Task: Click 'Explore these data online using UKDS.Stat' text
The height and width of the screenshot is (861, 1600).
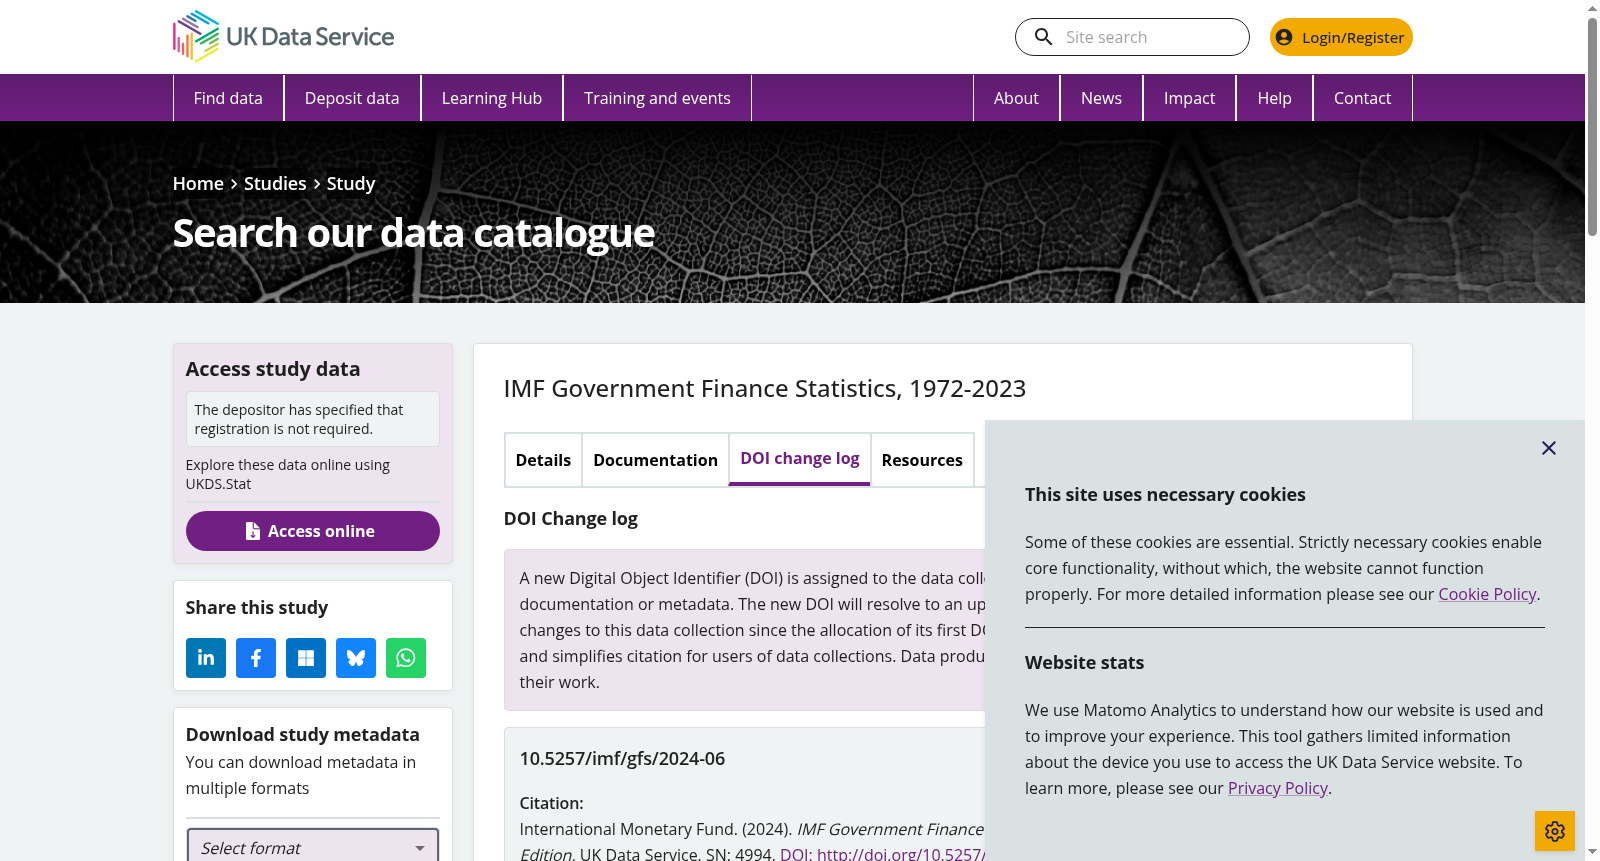Action: (x=288, y=474)
